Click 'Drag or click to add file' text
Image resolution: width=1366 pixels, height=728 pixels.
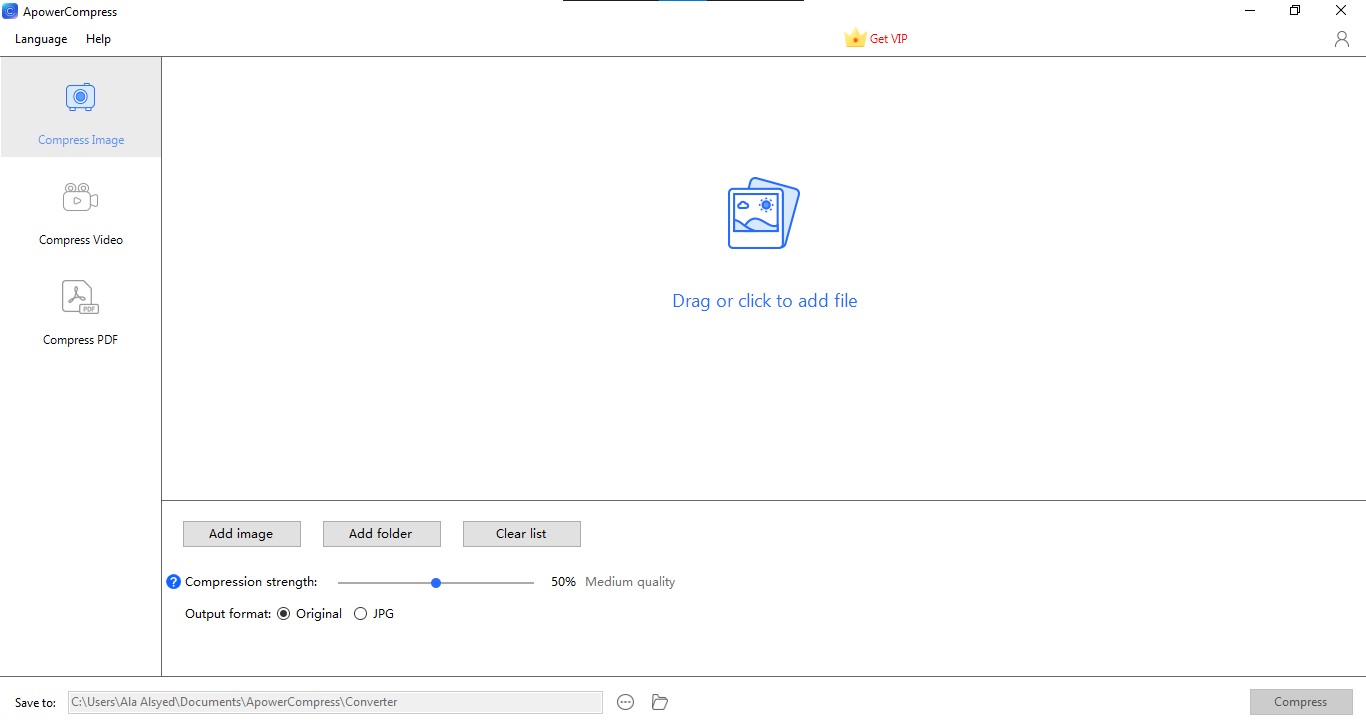[765, 301]
